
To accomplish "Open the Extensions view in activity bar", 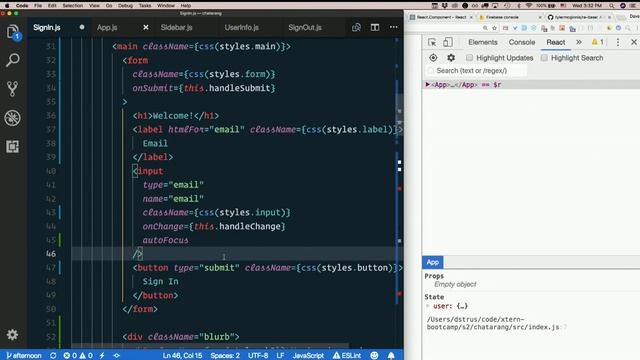I will click(x=13, y=147).
